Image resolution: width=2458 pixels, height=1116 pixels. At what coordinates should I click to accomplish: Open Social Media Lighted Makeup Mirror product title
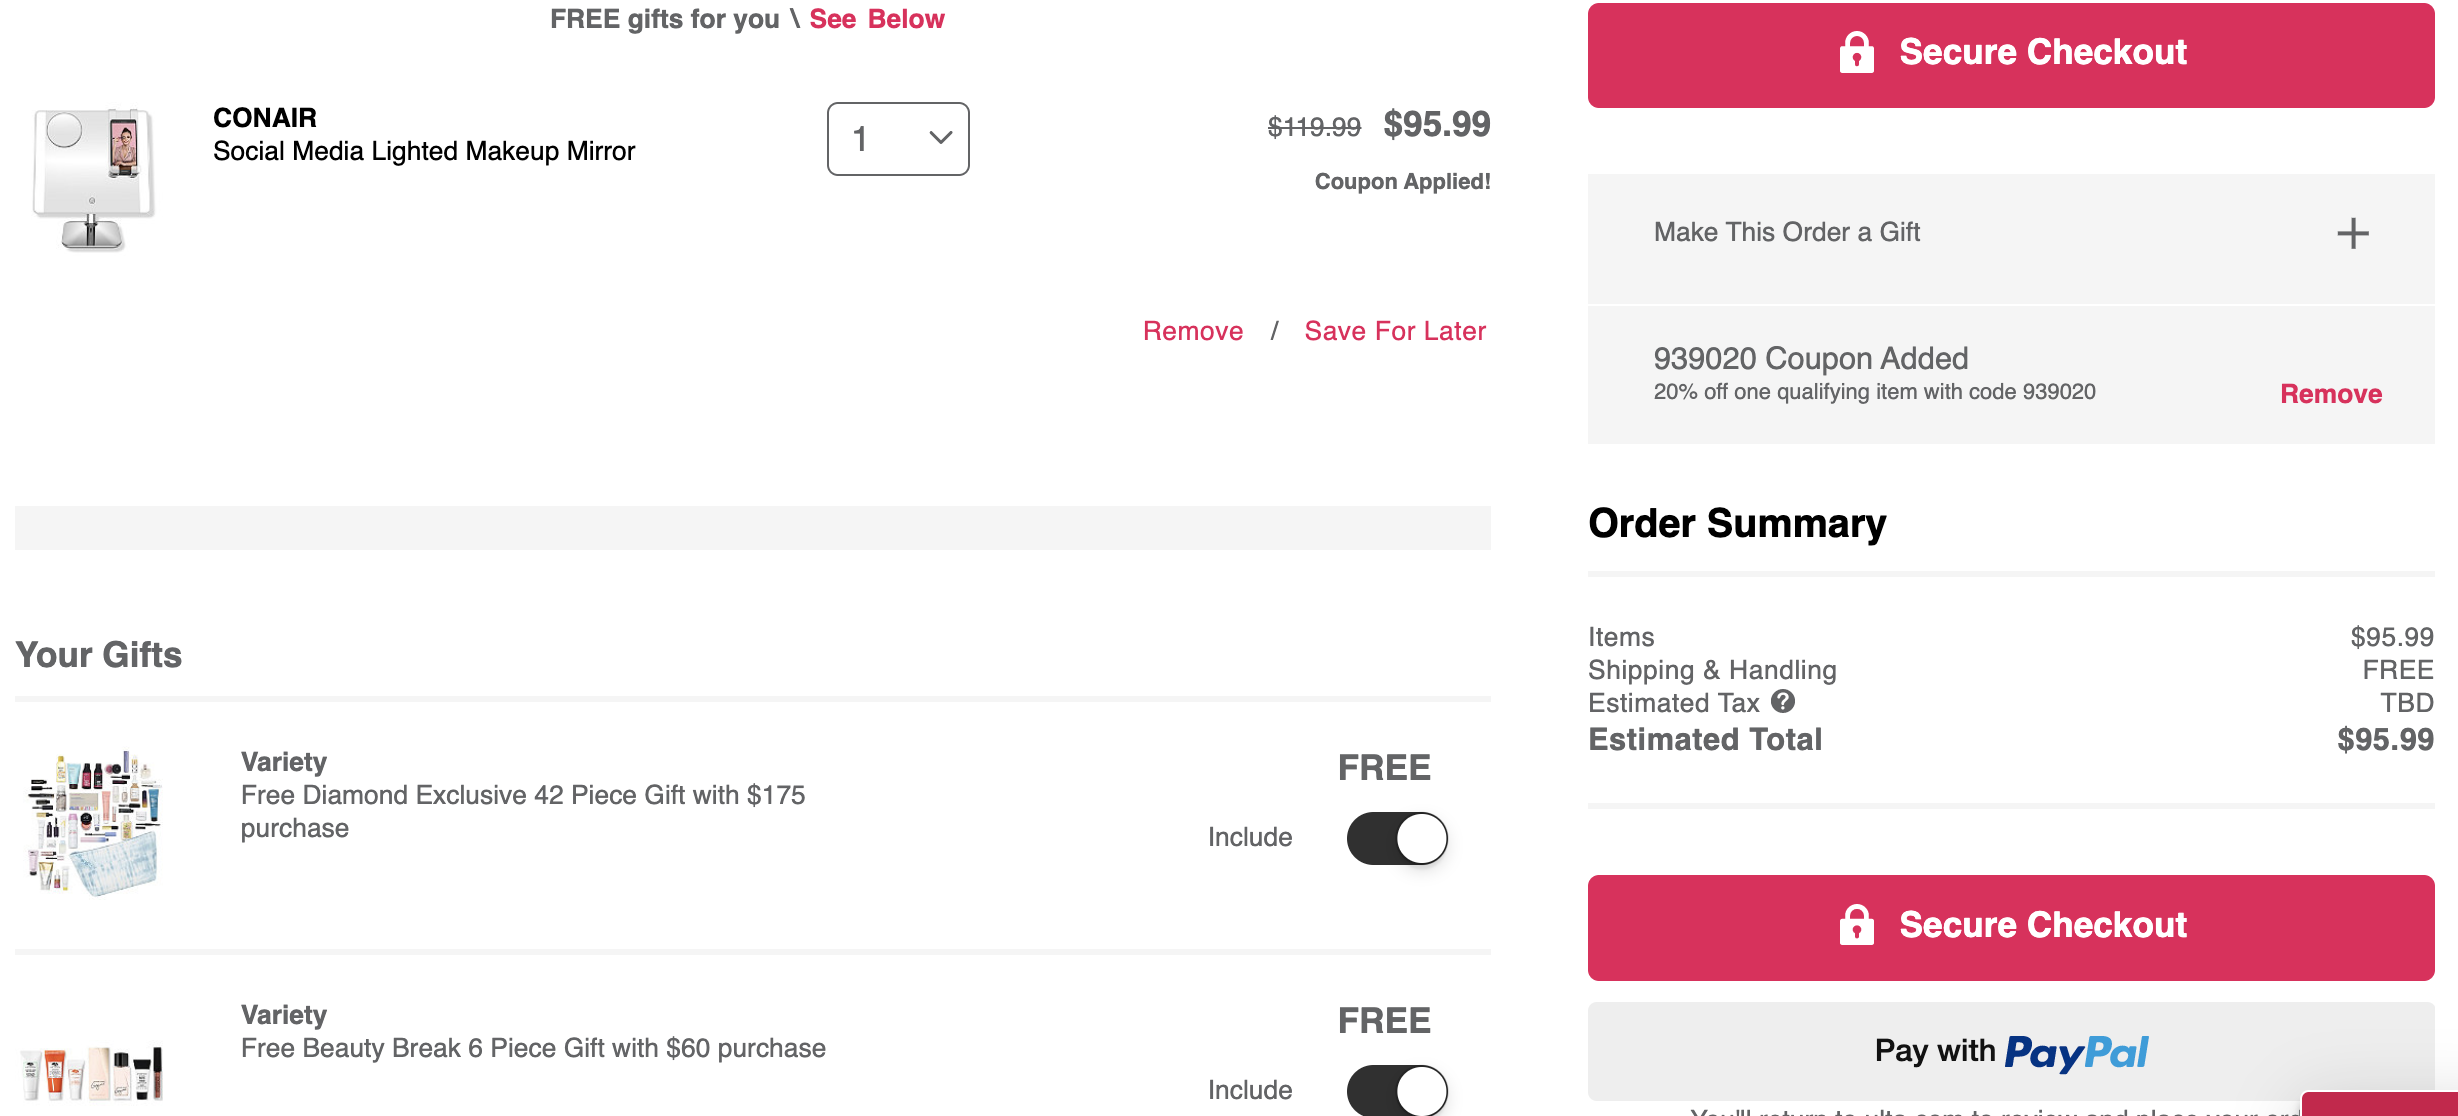pyautogui.click(x=424, y=151)
